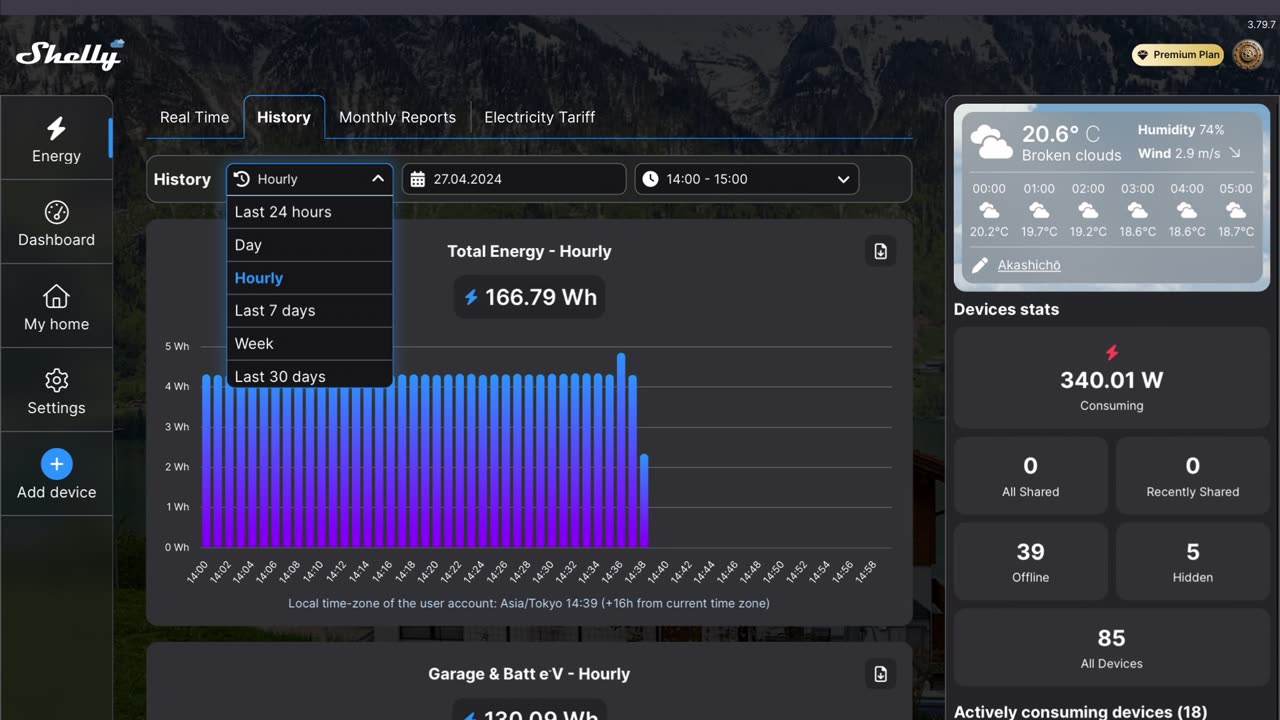Select Last 24 hours option
Viewport: 1280px width, 720px height.
click(x=309, y=212)
